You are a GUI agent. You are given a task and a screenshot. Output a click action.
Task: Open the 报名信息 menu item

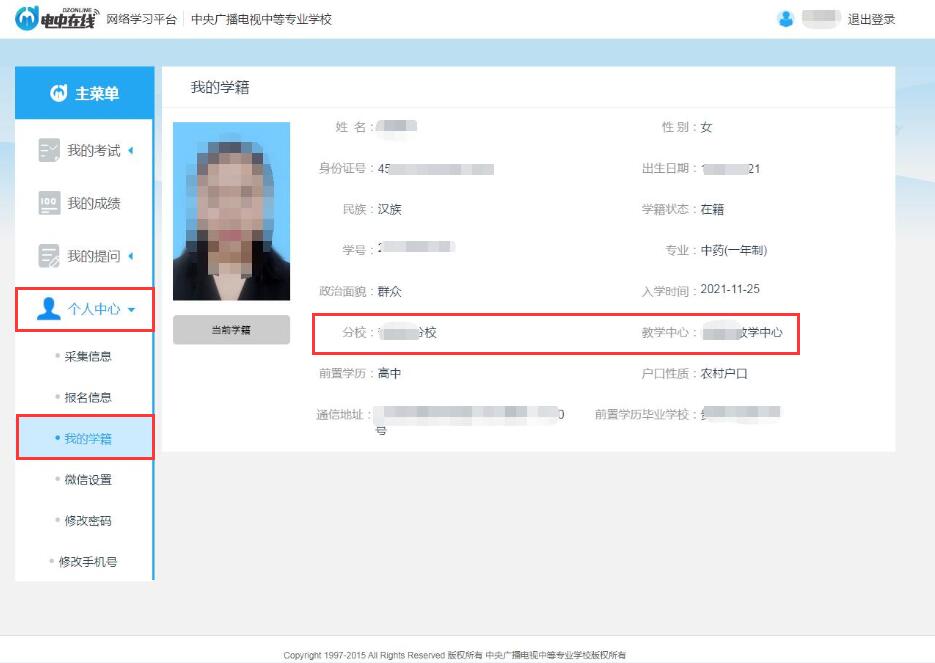point(88,396)
